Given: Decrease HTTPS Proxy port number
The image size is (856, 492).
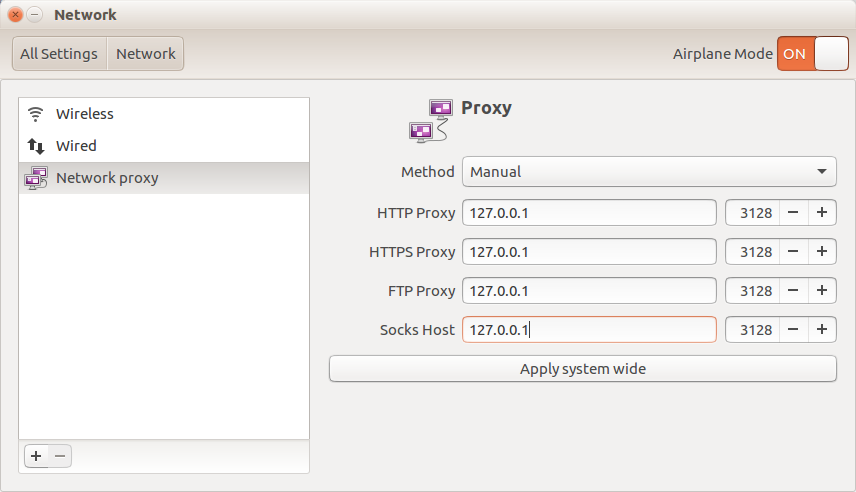Looking at the screenshot, I should tap(792, 252).
